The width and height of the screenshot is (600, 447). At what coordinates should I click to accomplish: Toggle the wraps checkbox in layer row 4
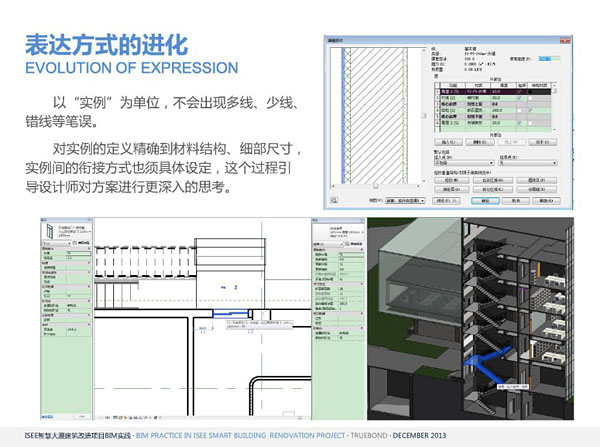520,110
